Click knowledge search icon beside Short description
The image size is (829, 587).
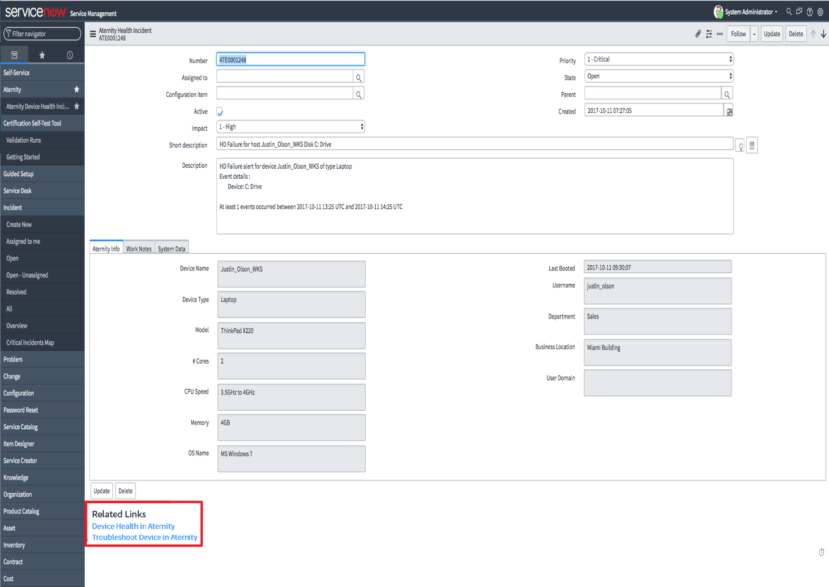[752, 145]
